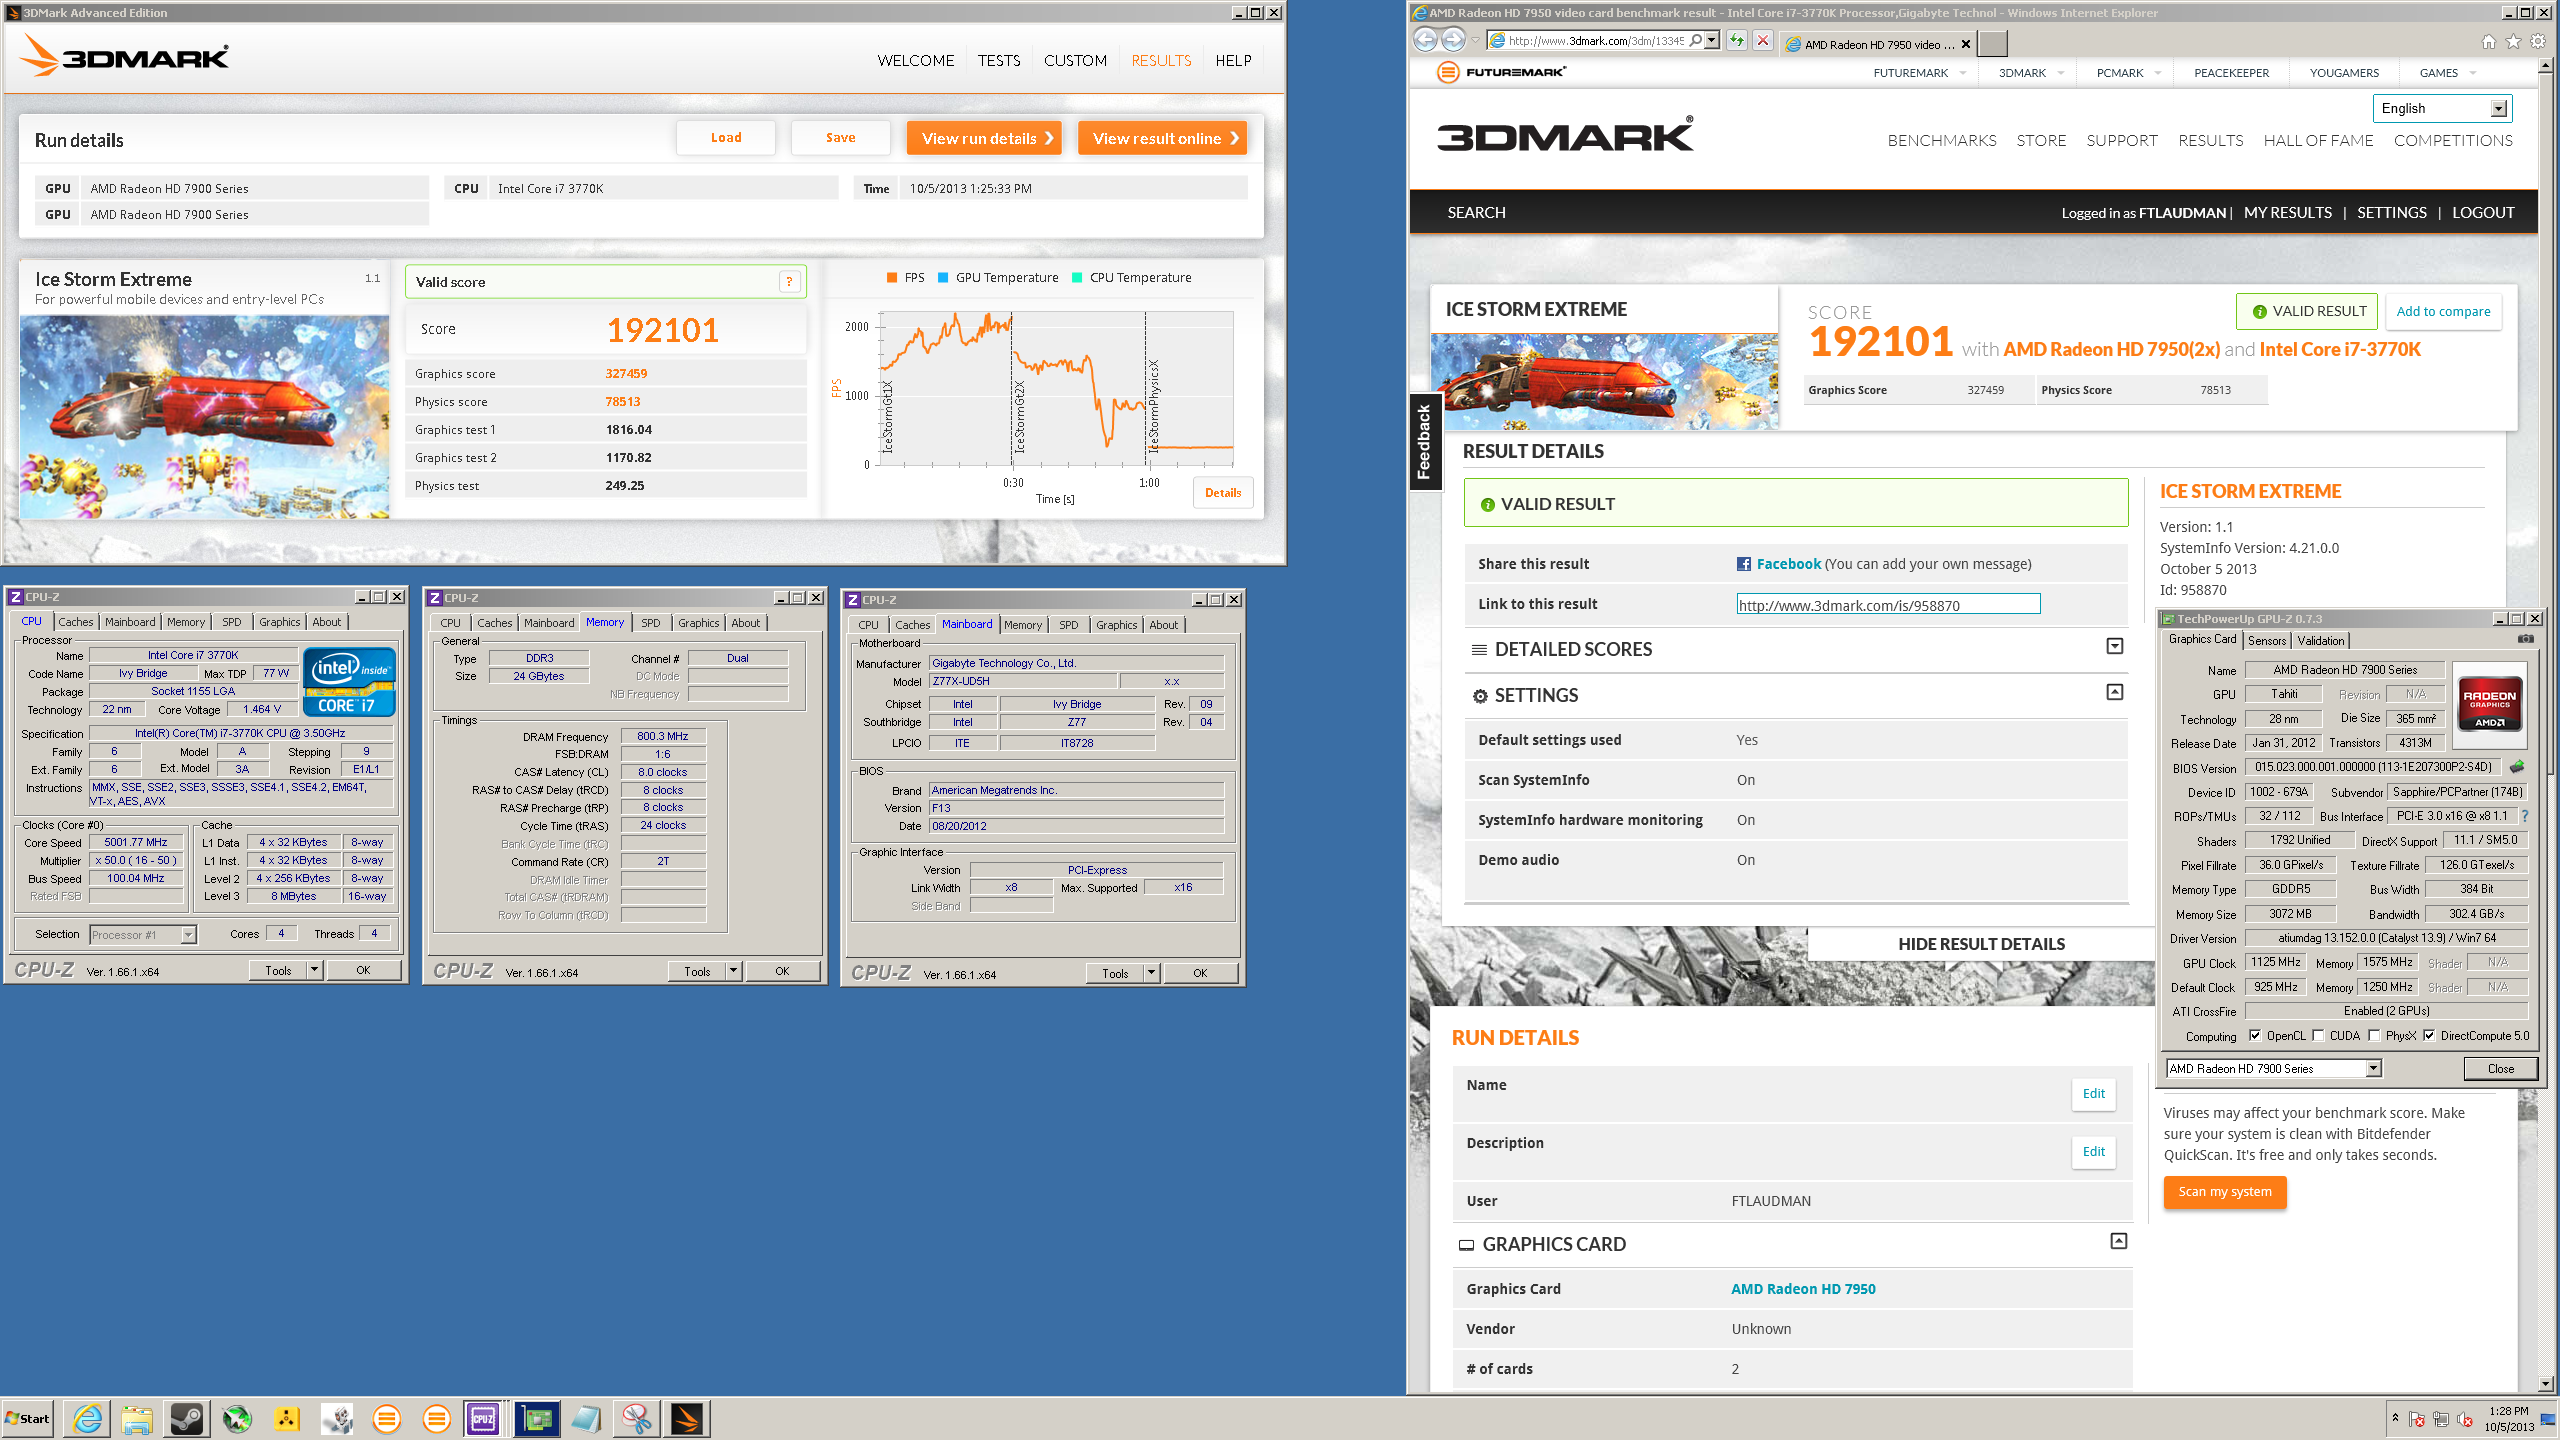Refresh the page in Internet Explorer

point(1737,41)
